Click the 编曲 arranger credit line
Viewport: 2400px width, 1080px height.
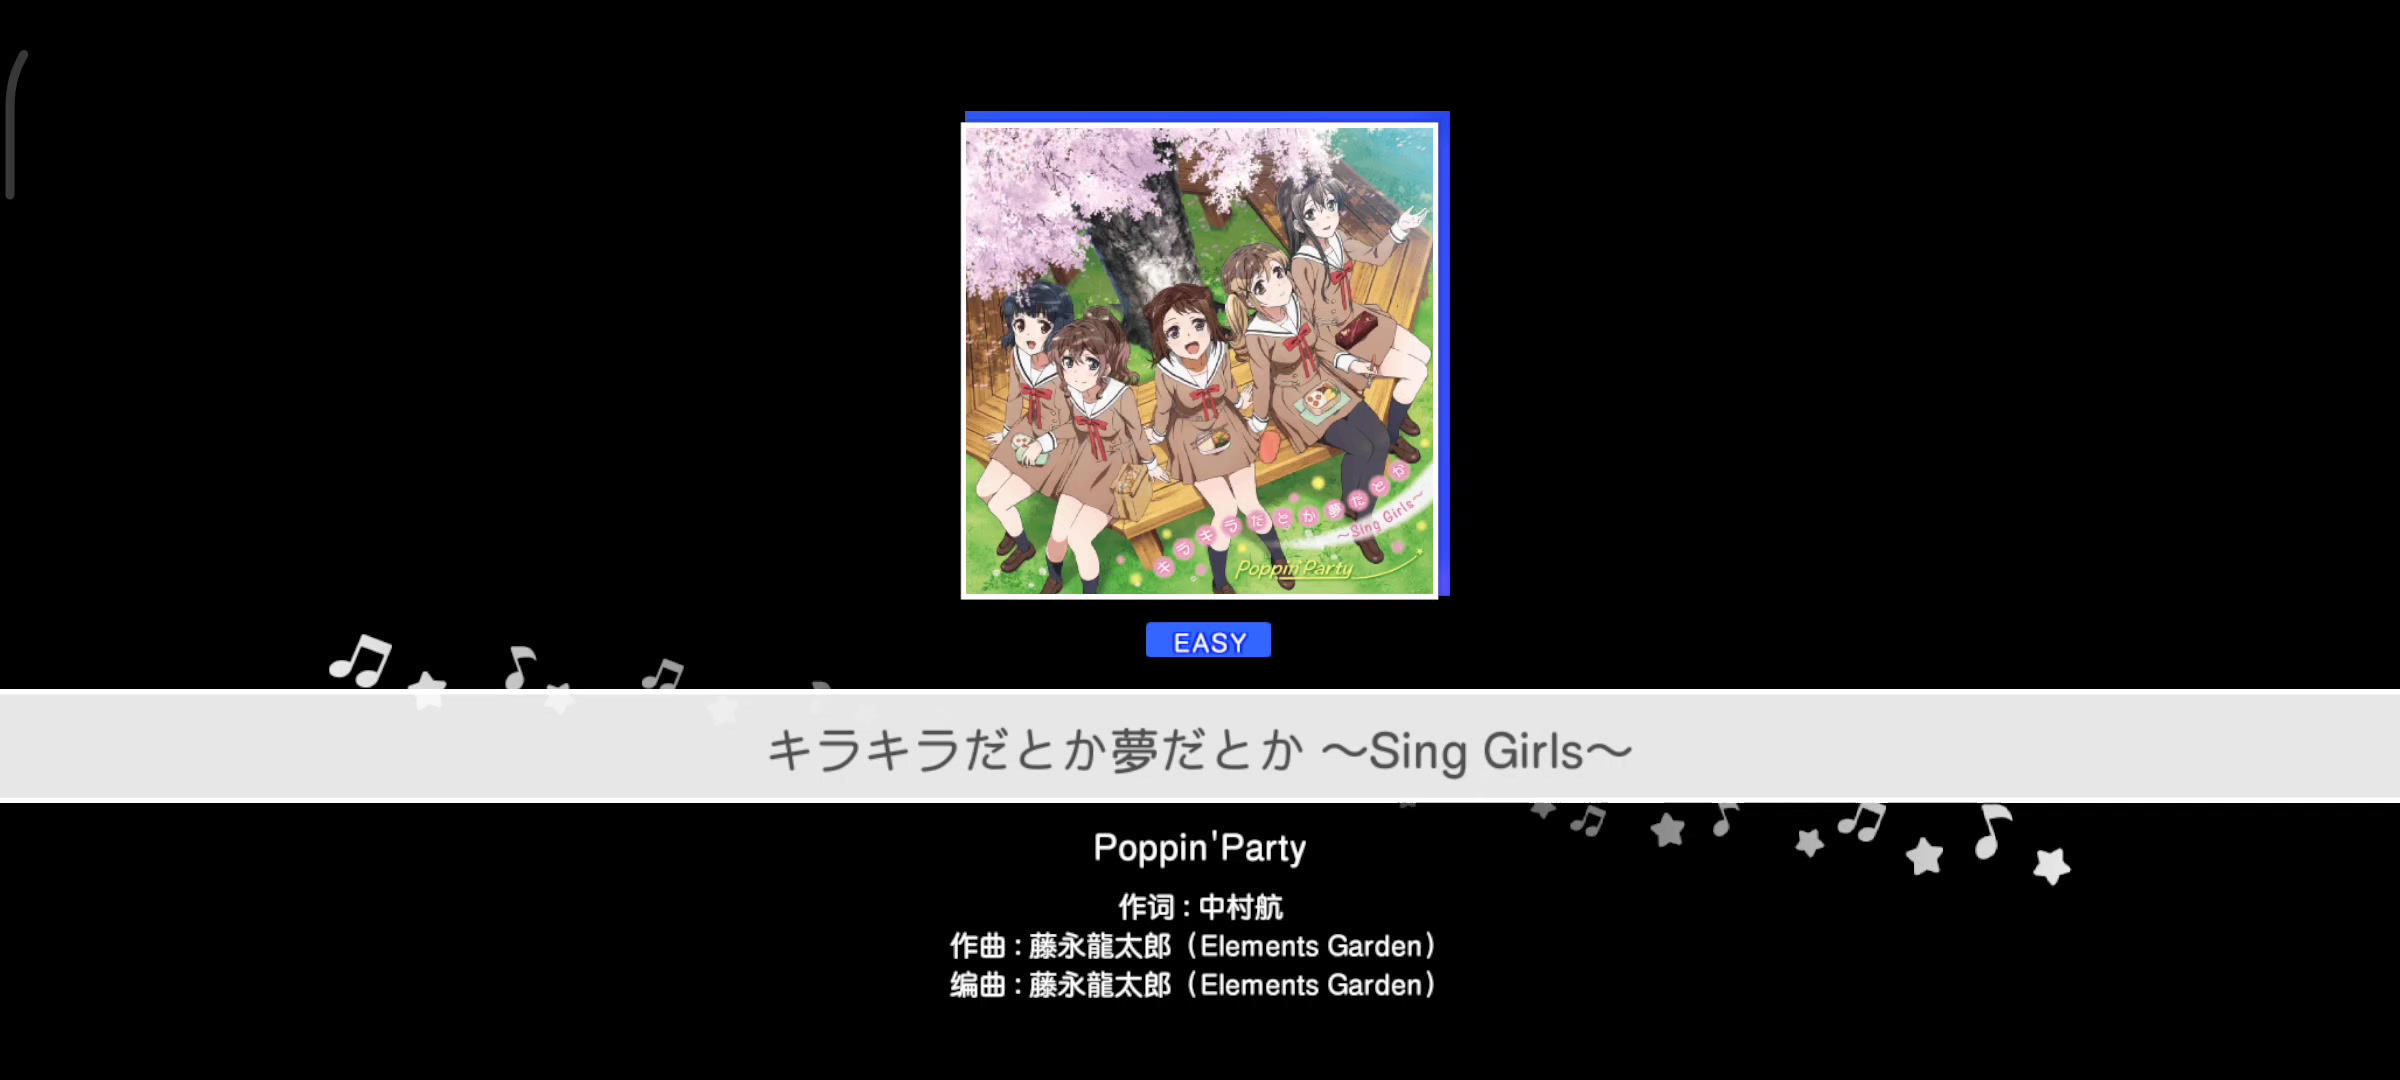1194,985
